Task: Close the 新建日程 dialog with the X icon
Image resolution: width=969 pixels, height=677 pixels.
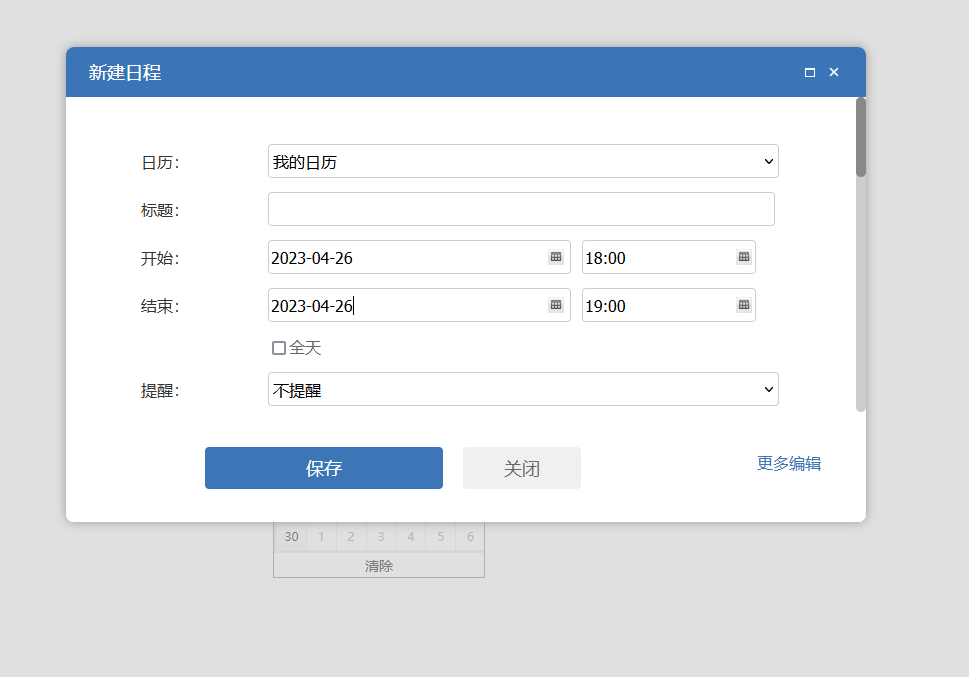Action: [x=834, y=72]
